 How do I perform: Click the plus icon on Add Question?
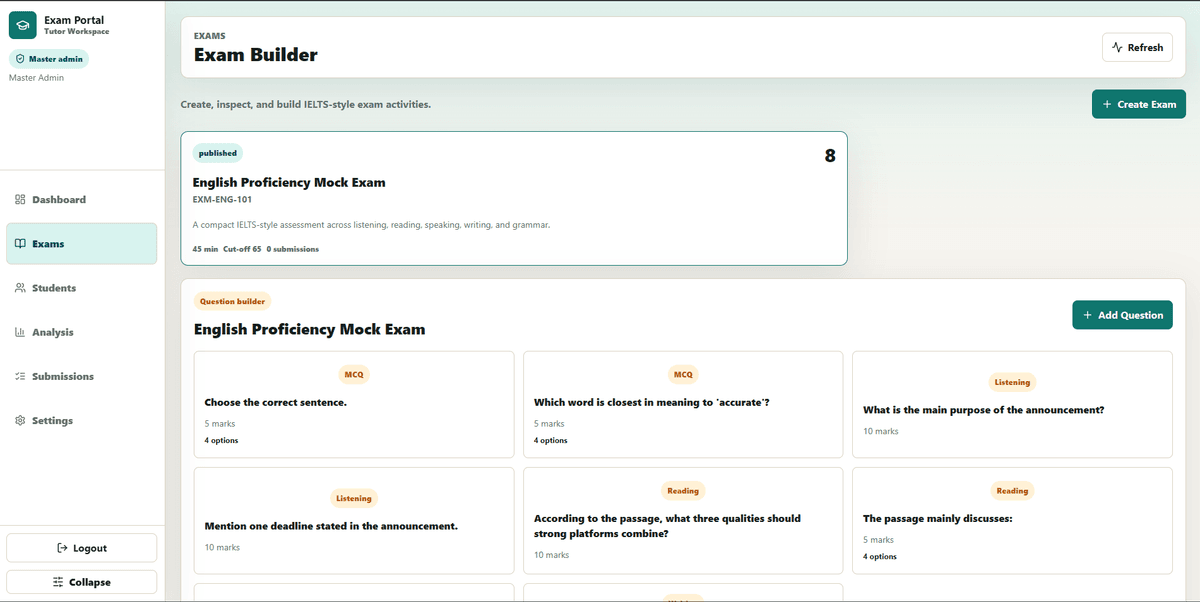coord(1088,315)
